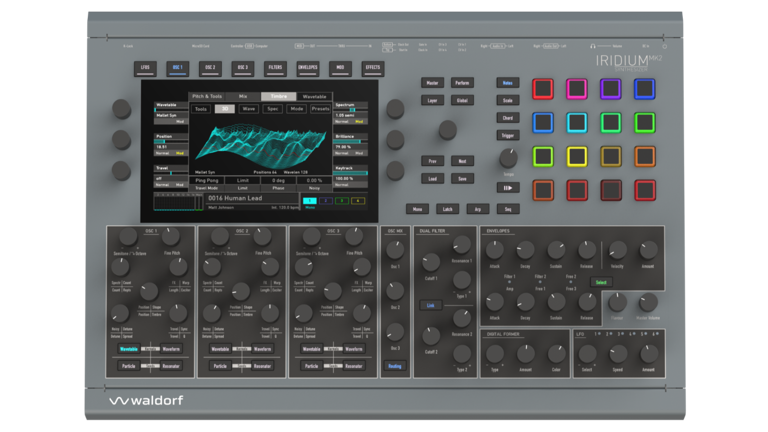Screen dimensions: 768x432
Task: Open the Mallet Syn wavetable selector
Action: pos(171,116)
